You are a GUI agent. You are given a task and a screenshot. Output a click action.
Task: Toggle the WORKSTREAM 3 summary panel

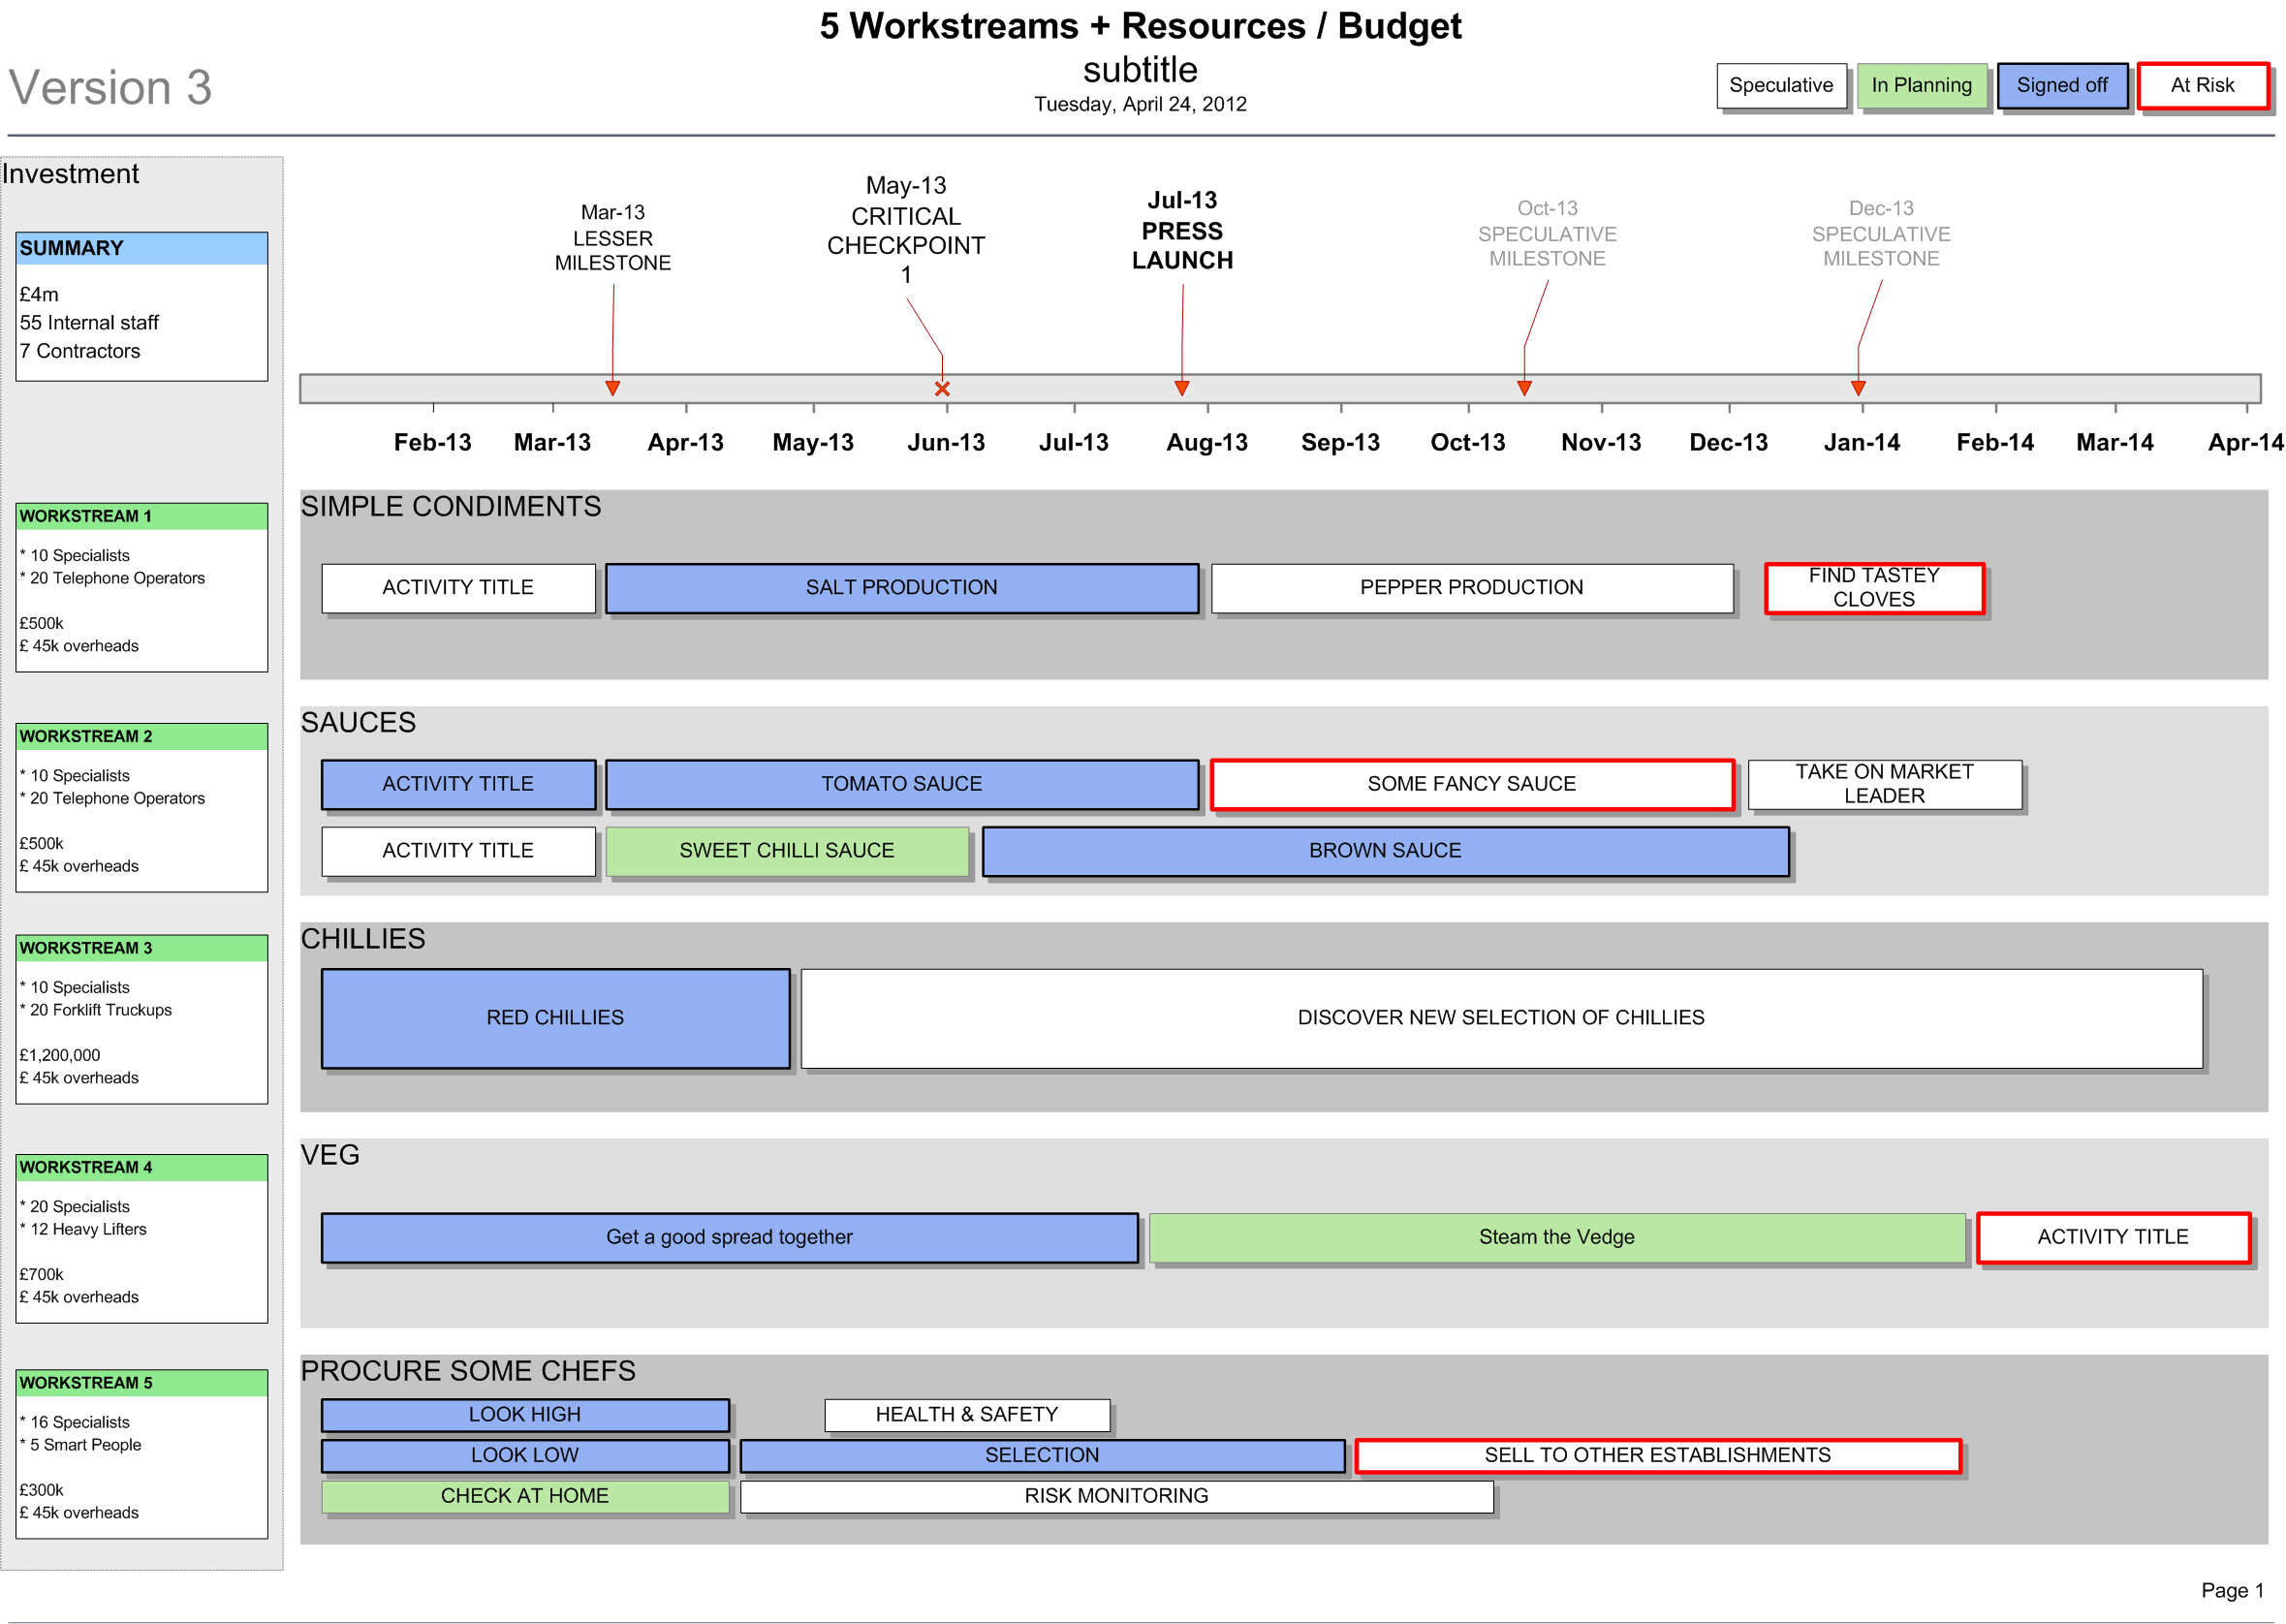point(132,946)
